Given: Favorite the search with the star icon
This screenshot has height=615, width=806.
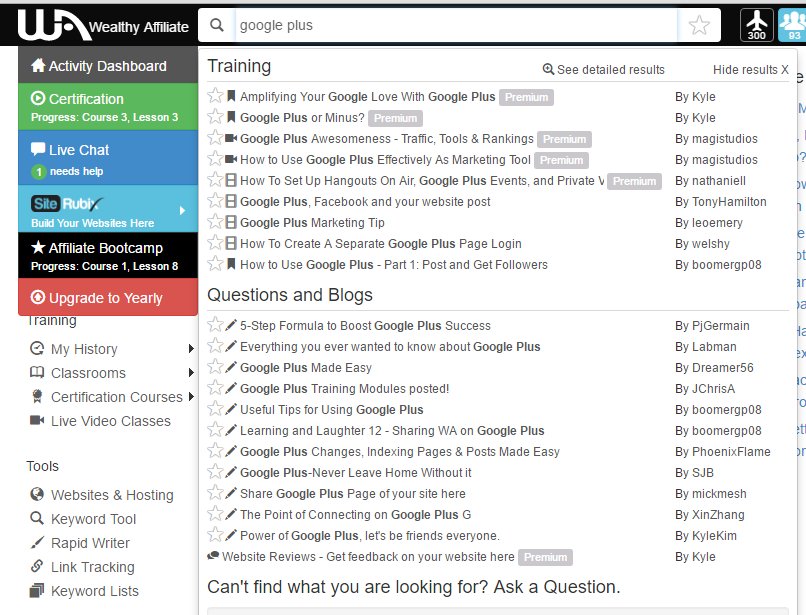Looking at the screenshot, I should 699,25.
